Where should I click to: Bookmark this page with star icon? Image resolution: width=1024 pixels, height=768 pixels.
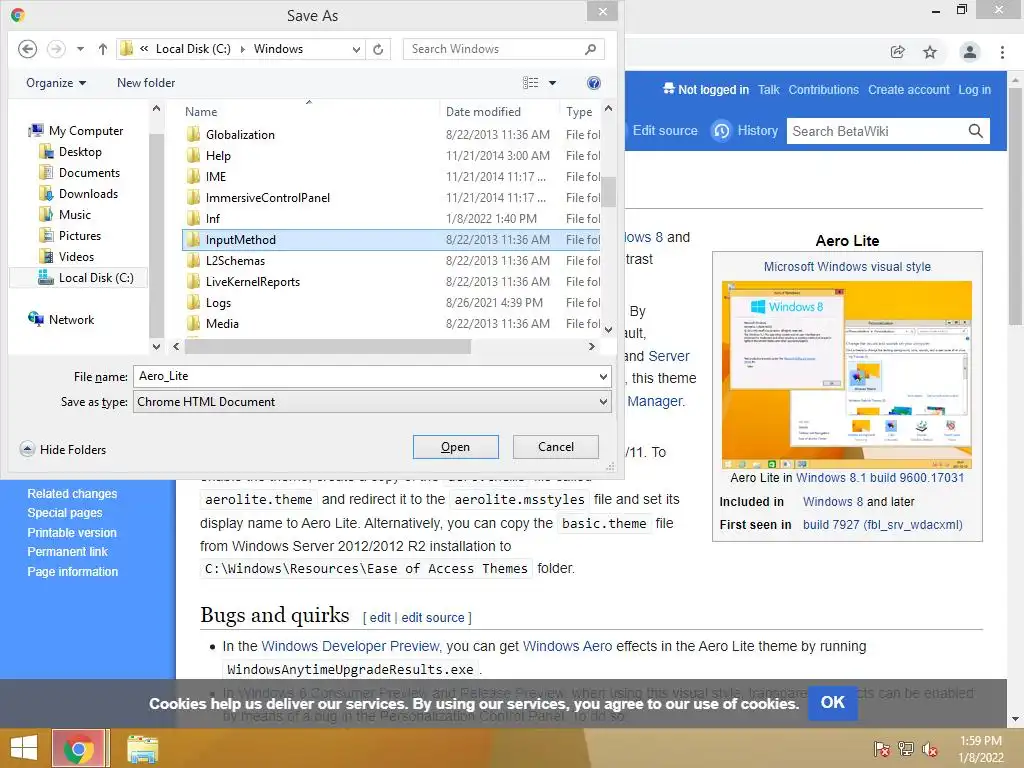point(930,52)
